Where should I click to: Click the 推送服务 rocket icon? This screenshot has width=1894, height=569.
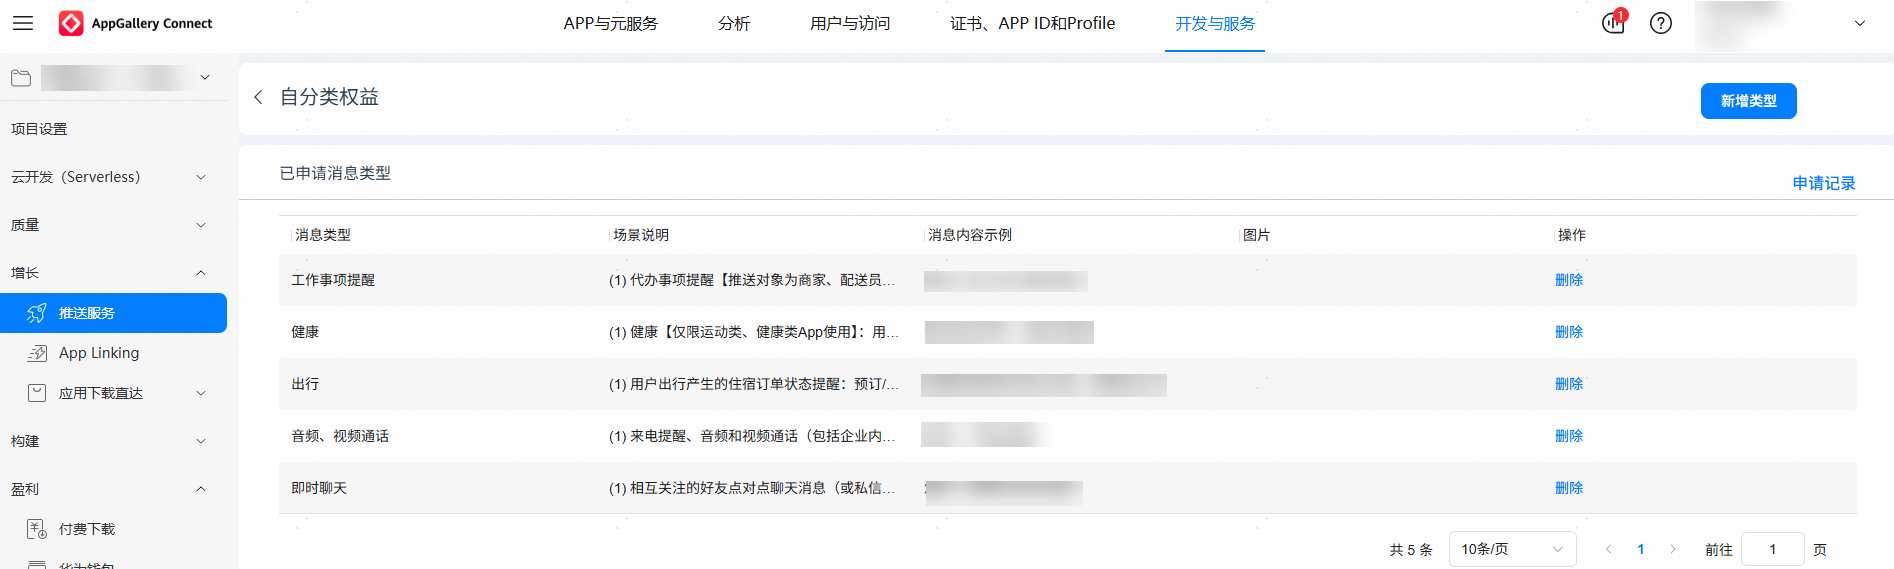pos(37,313)
